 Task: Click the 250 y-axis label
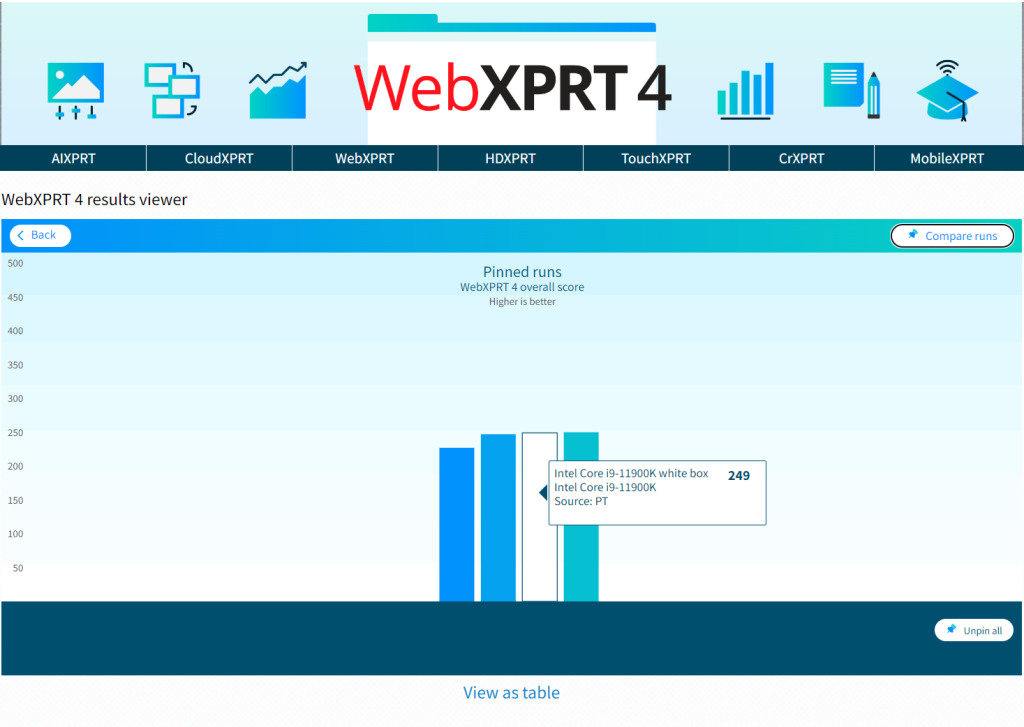pyautogui.click(x=15, y=432)
